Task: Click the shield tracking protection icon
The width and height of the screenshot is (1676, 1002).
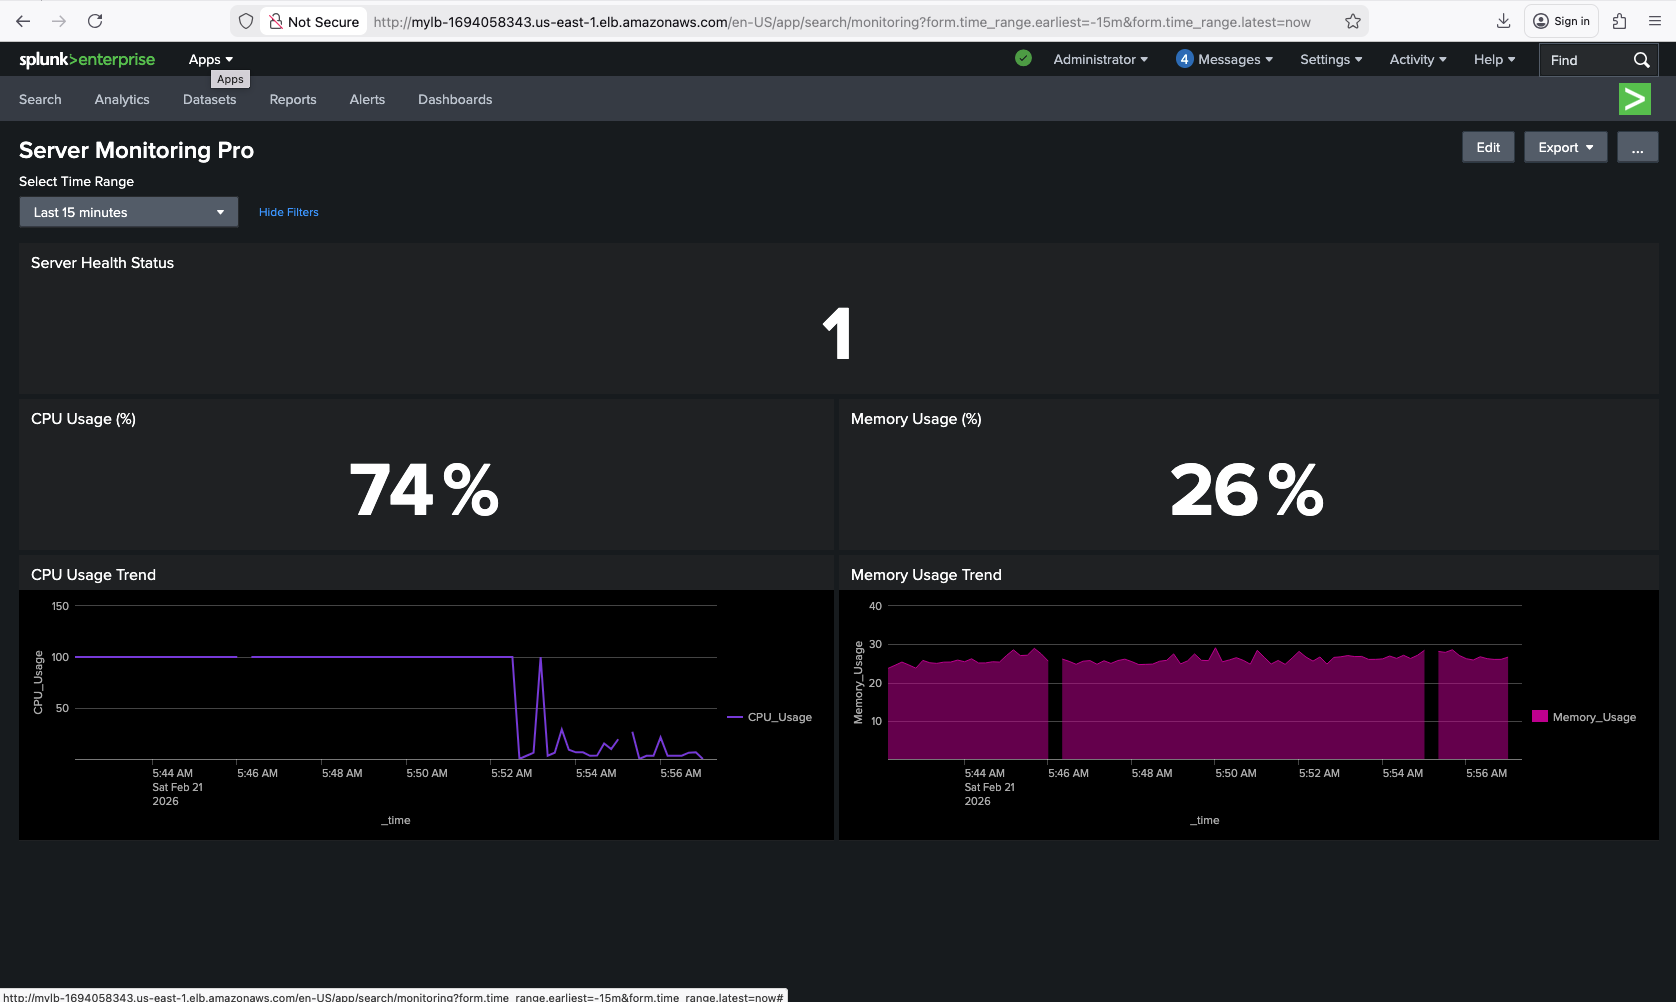Action: [x=246, y=21]
